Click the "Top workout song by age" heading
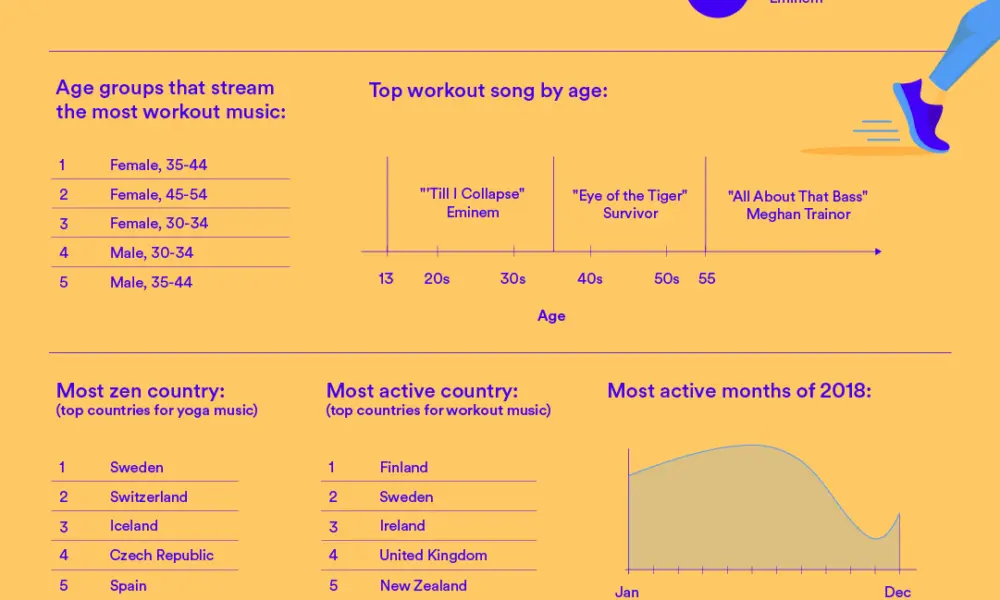1000x600 pixels. [x=488, y=91]
